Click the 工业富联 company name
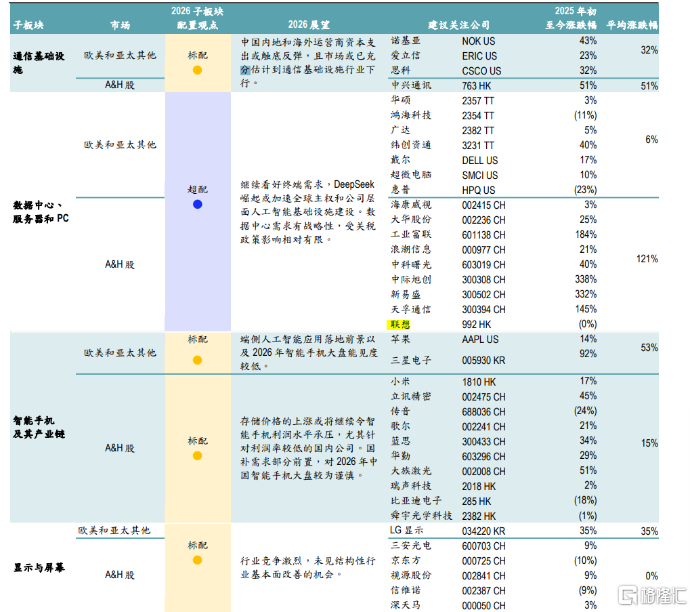The height and width of the screenshot is (612, 693). point(411,235)
